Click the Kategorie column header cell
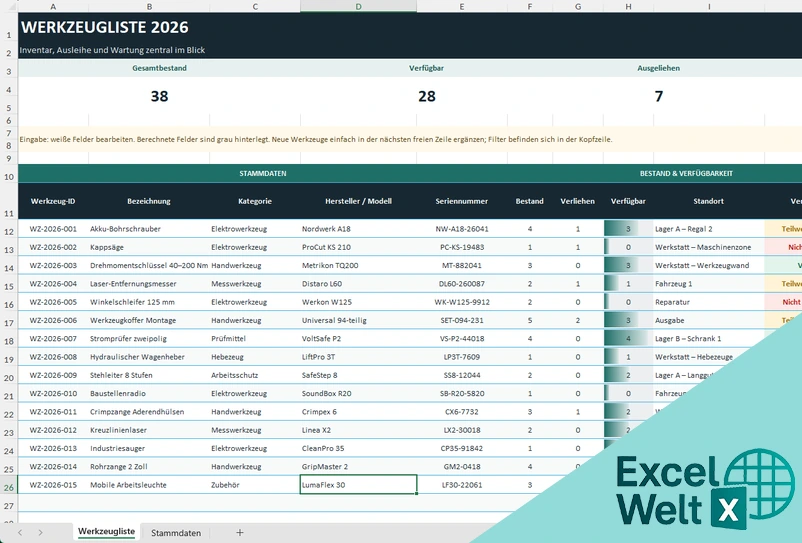 pyautogui.click(x=255, y=201)
